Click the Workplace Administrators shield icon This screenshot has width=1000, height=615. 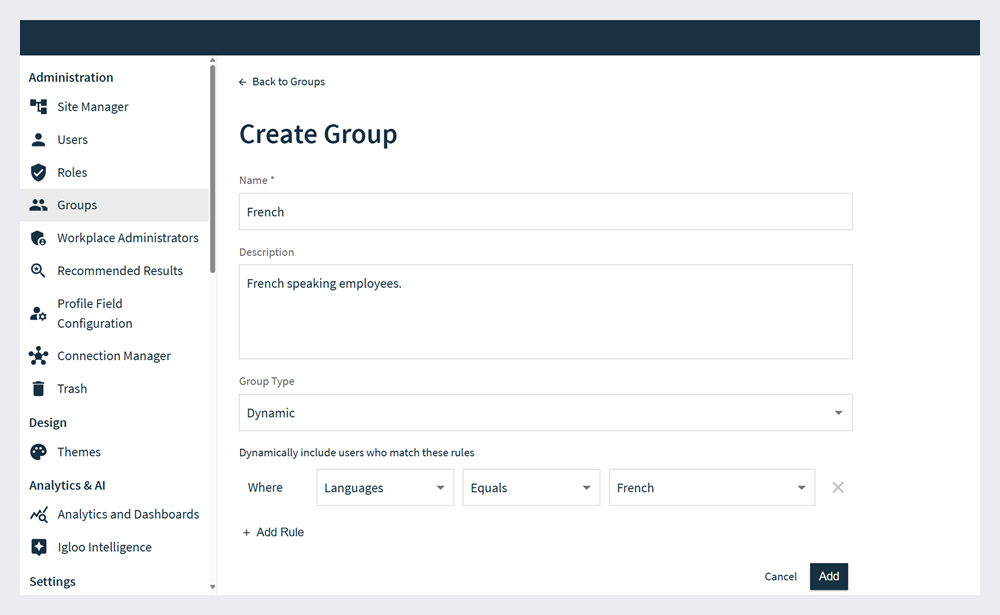(38, 238)
